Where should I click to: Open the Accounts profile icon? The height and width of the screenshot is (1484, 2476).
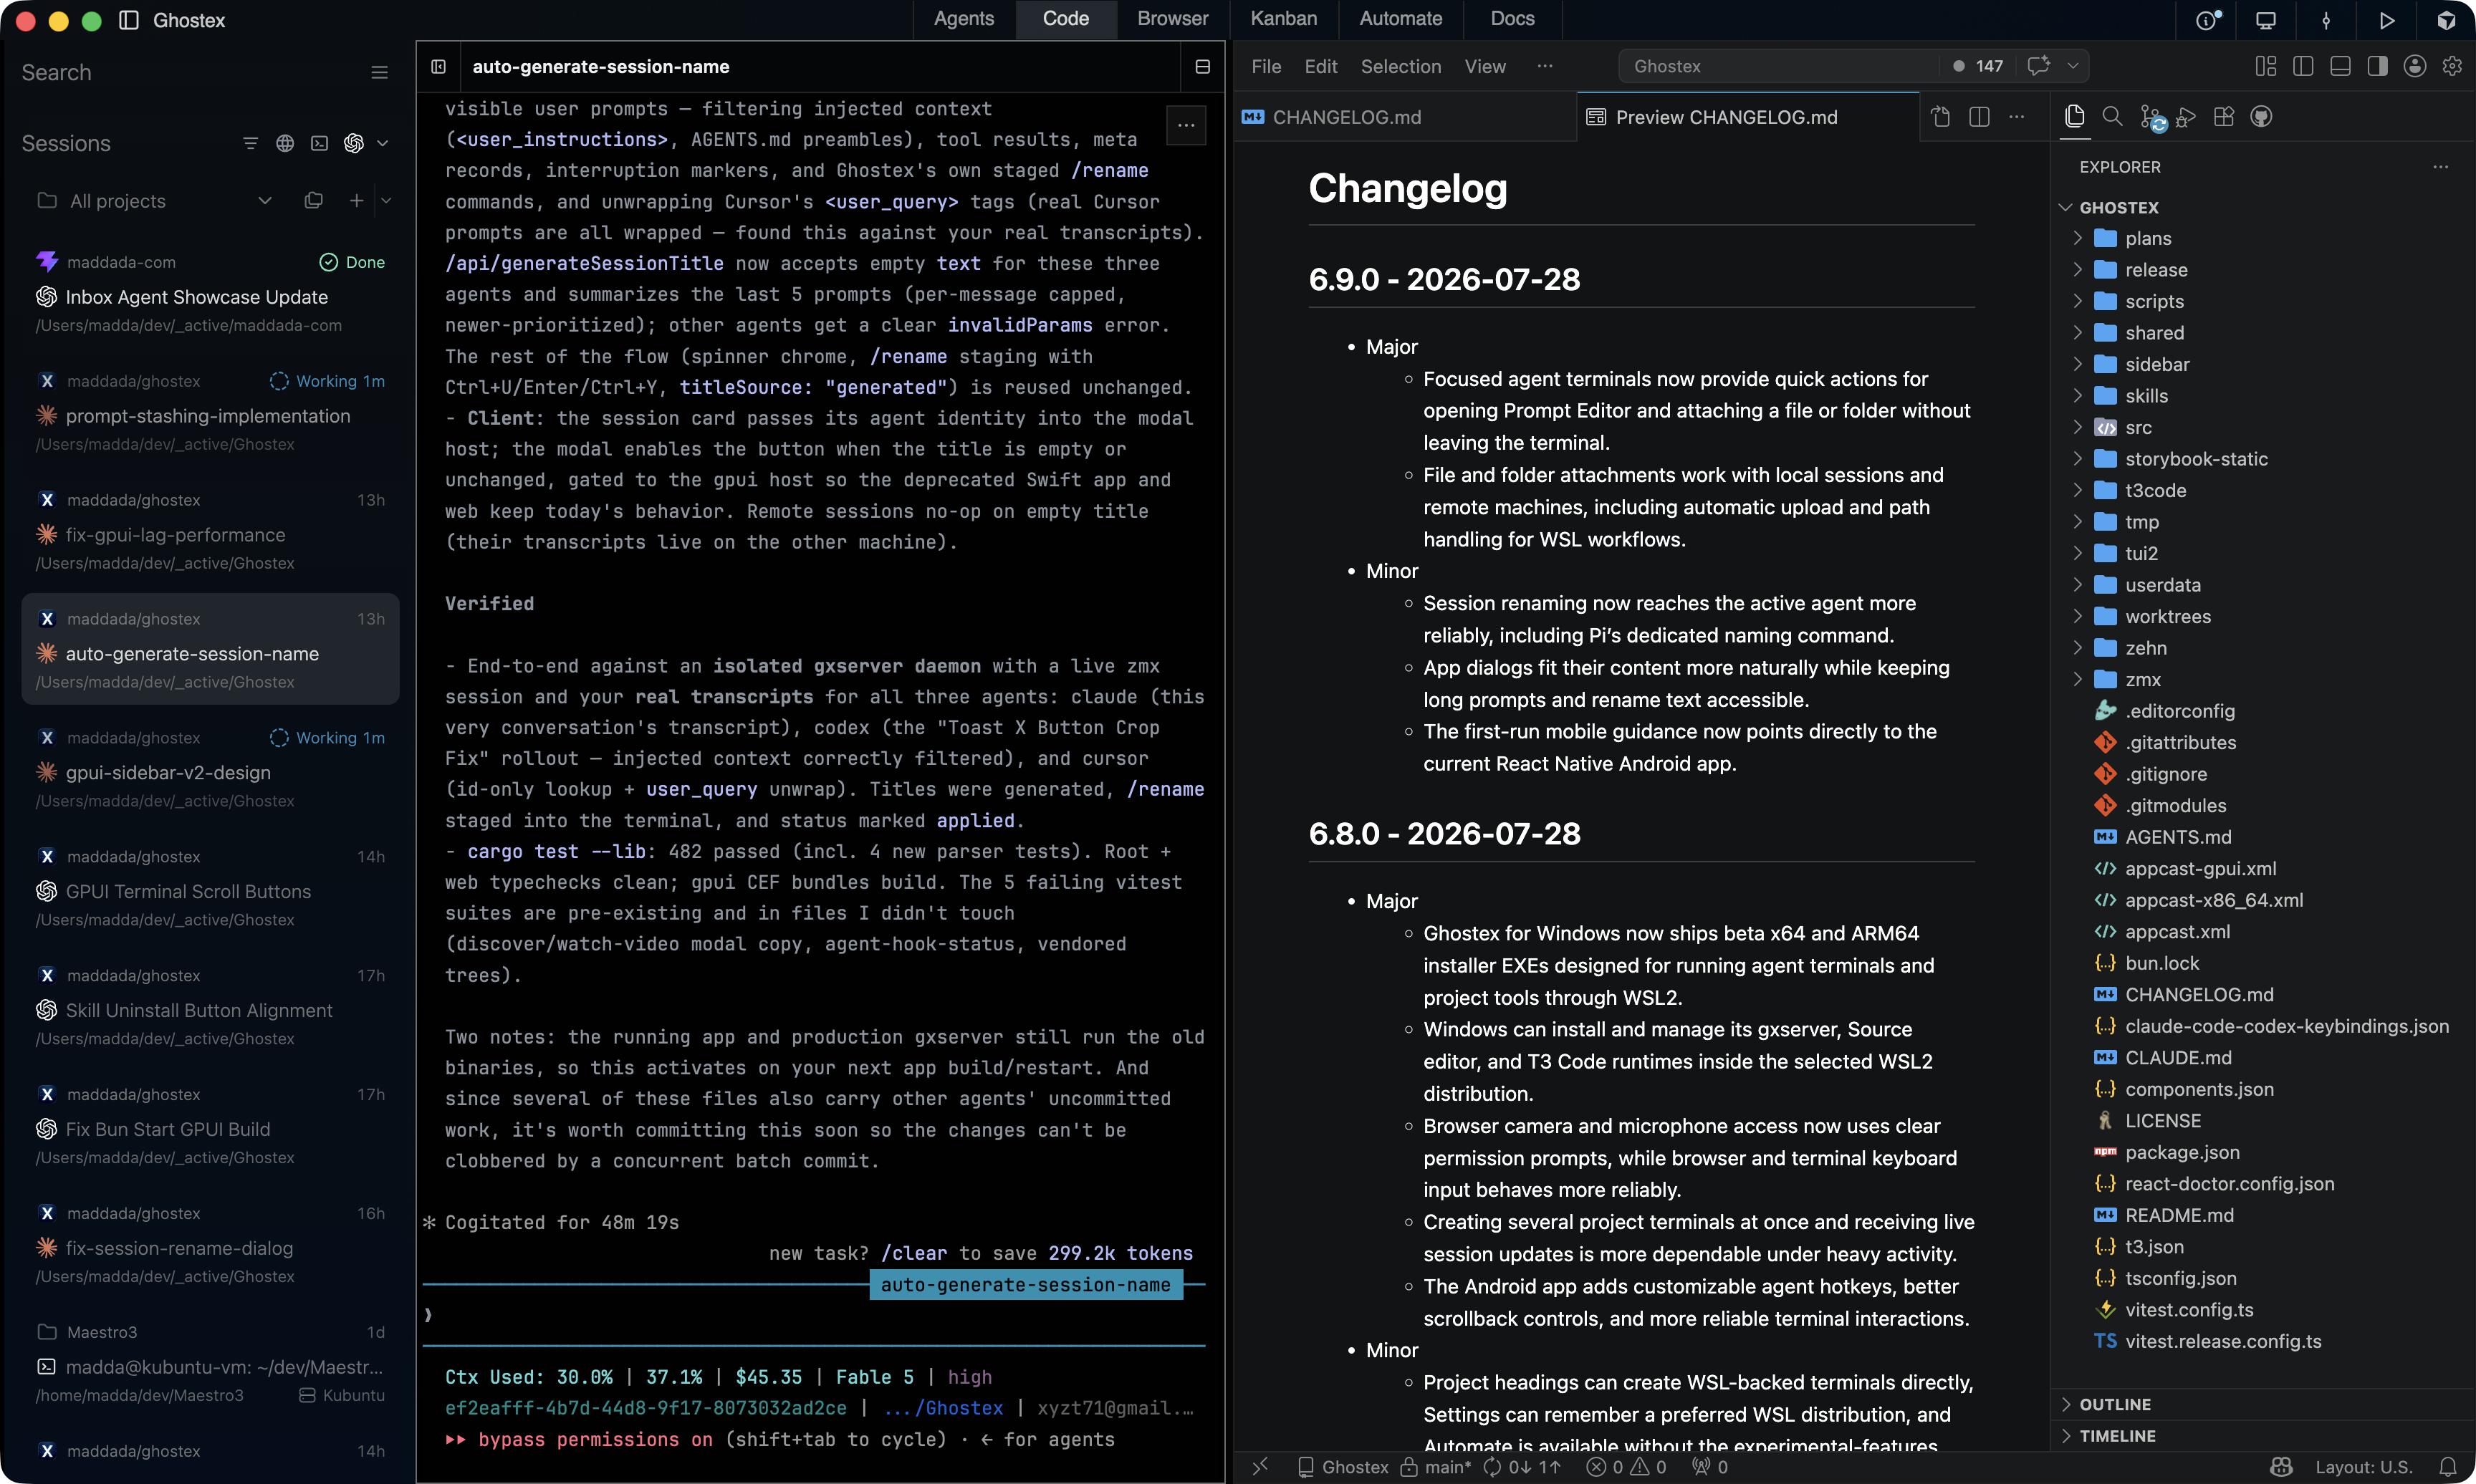pos(2415,66)
